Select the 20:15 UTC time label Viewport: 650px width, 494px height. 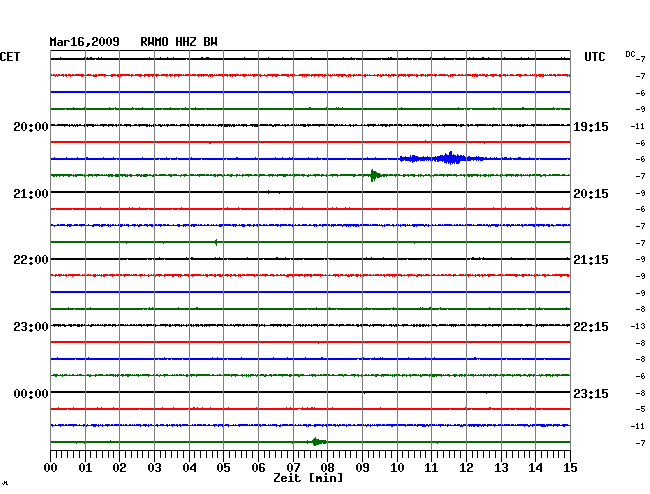[591, 194]
